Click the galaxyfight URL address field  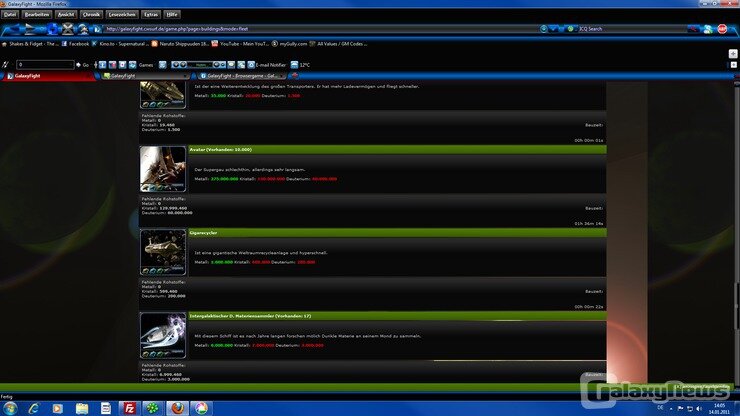click(321, 29)
